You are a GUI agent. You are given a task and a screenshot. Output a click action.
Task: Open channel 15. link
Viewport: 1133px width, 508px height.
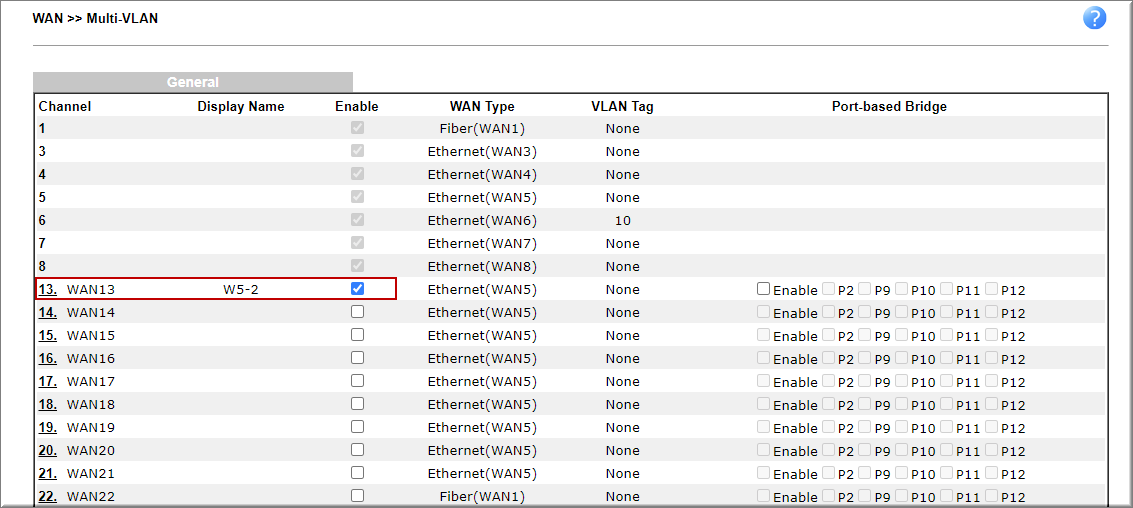48,336
